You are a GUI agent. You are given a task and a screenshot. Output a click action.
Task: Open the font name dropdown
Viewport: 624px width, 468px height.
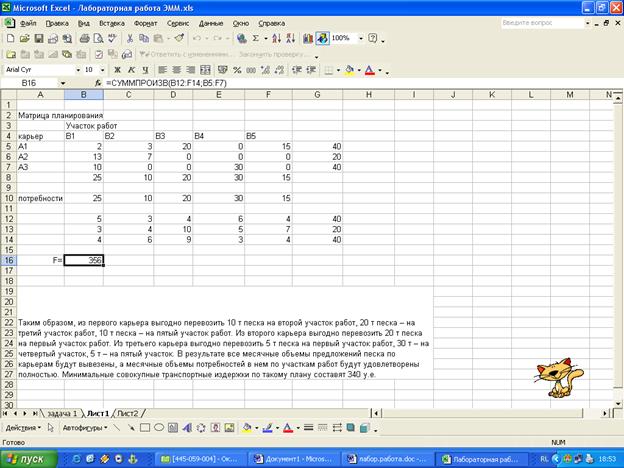78,70
